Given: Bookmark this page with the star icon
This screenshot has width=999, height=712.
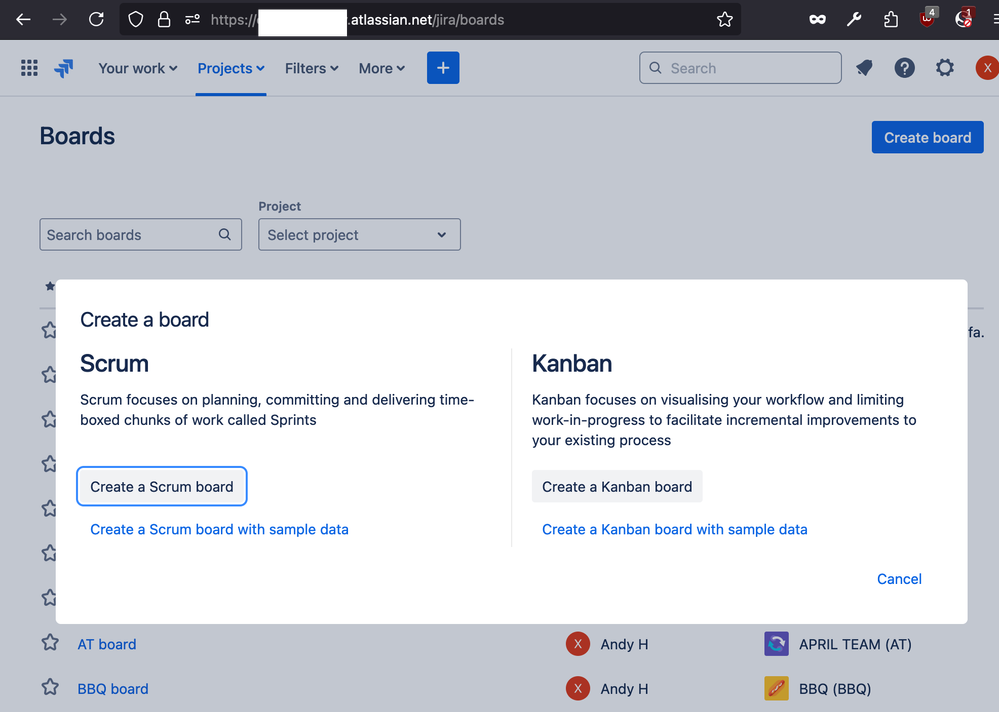Looking at the screenshot, I should tap(724, 20).
